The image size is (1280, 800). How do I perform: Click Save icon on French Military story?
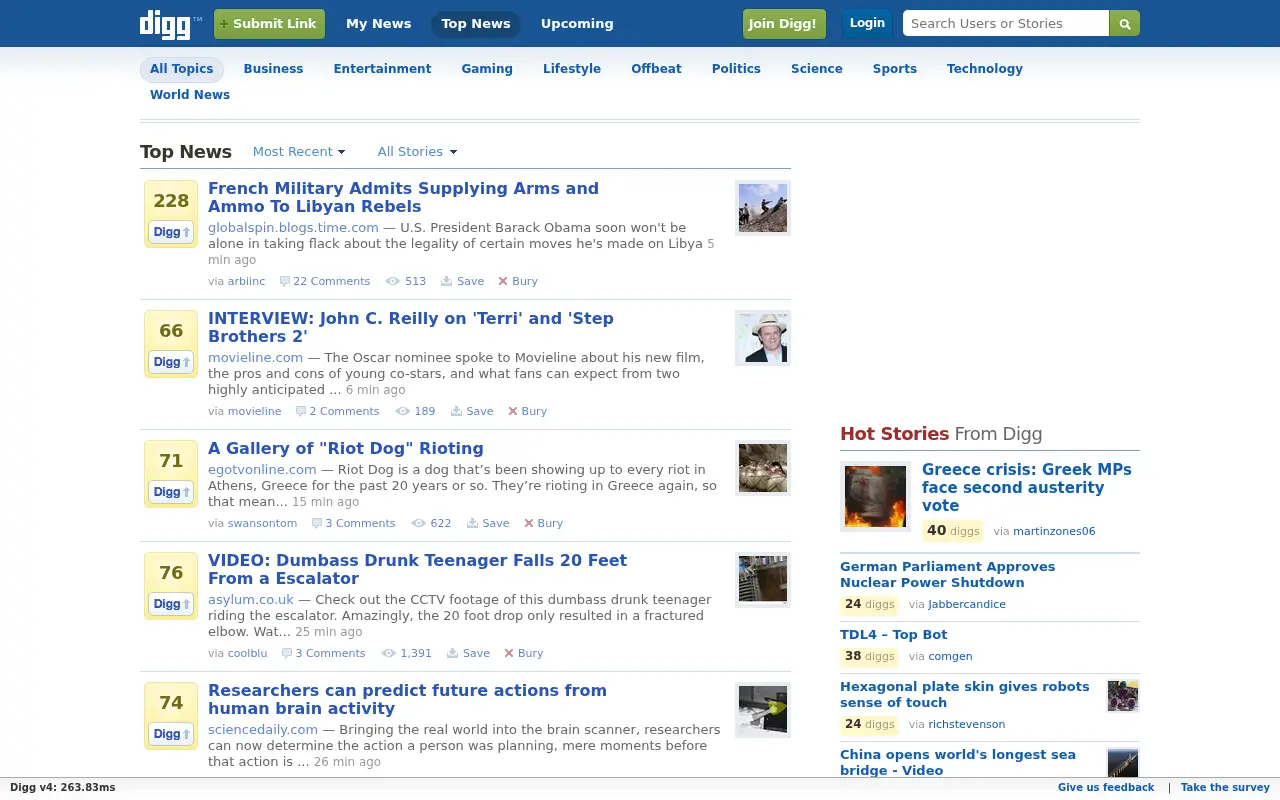point(446,281)
